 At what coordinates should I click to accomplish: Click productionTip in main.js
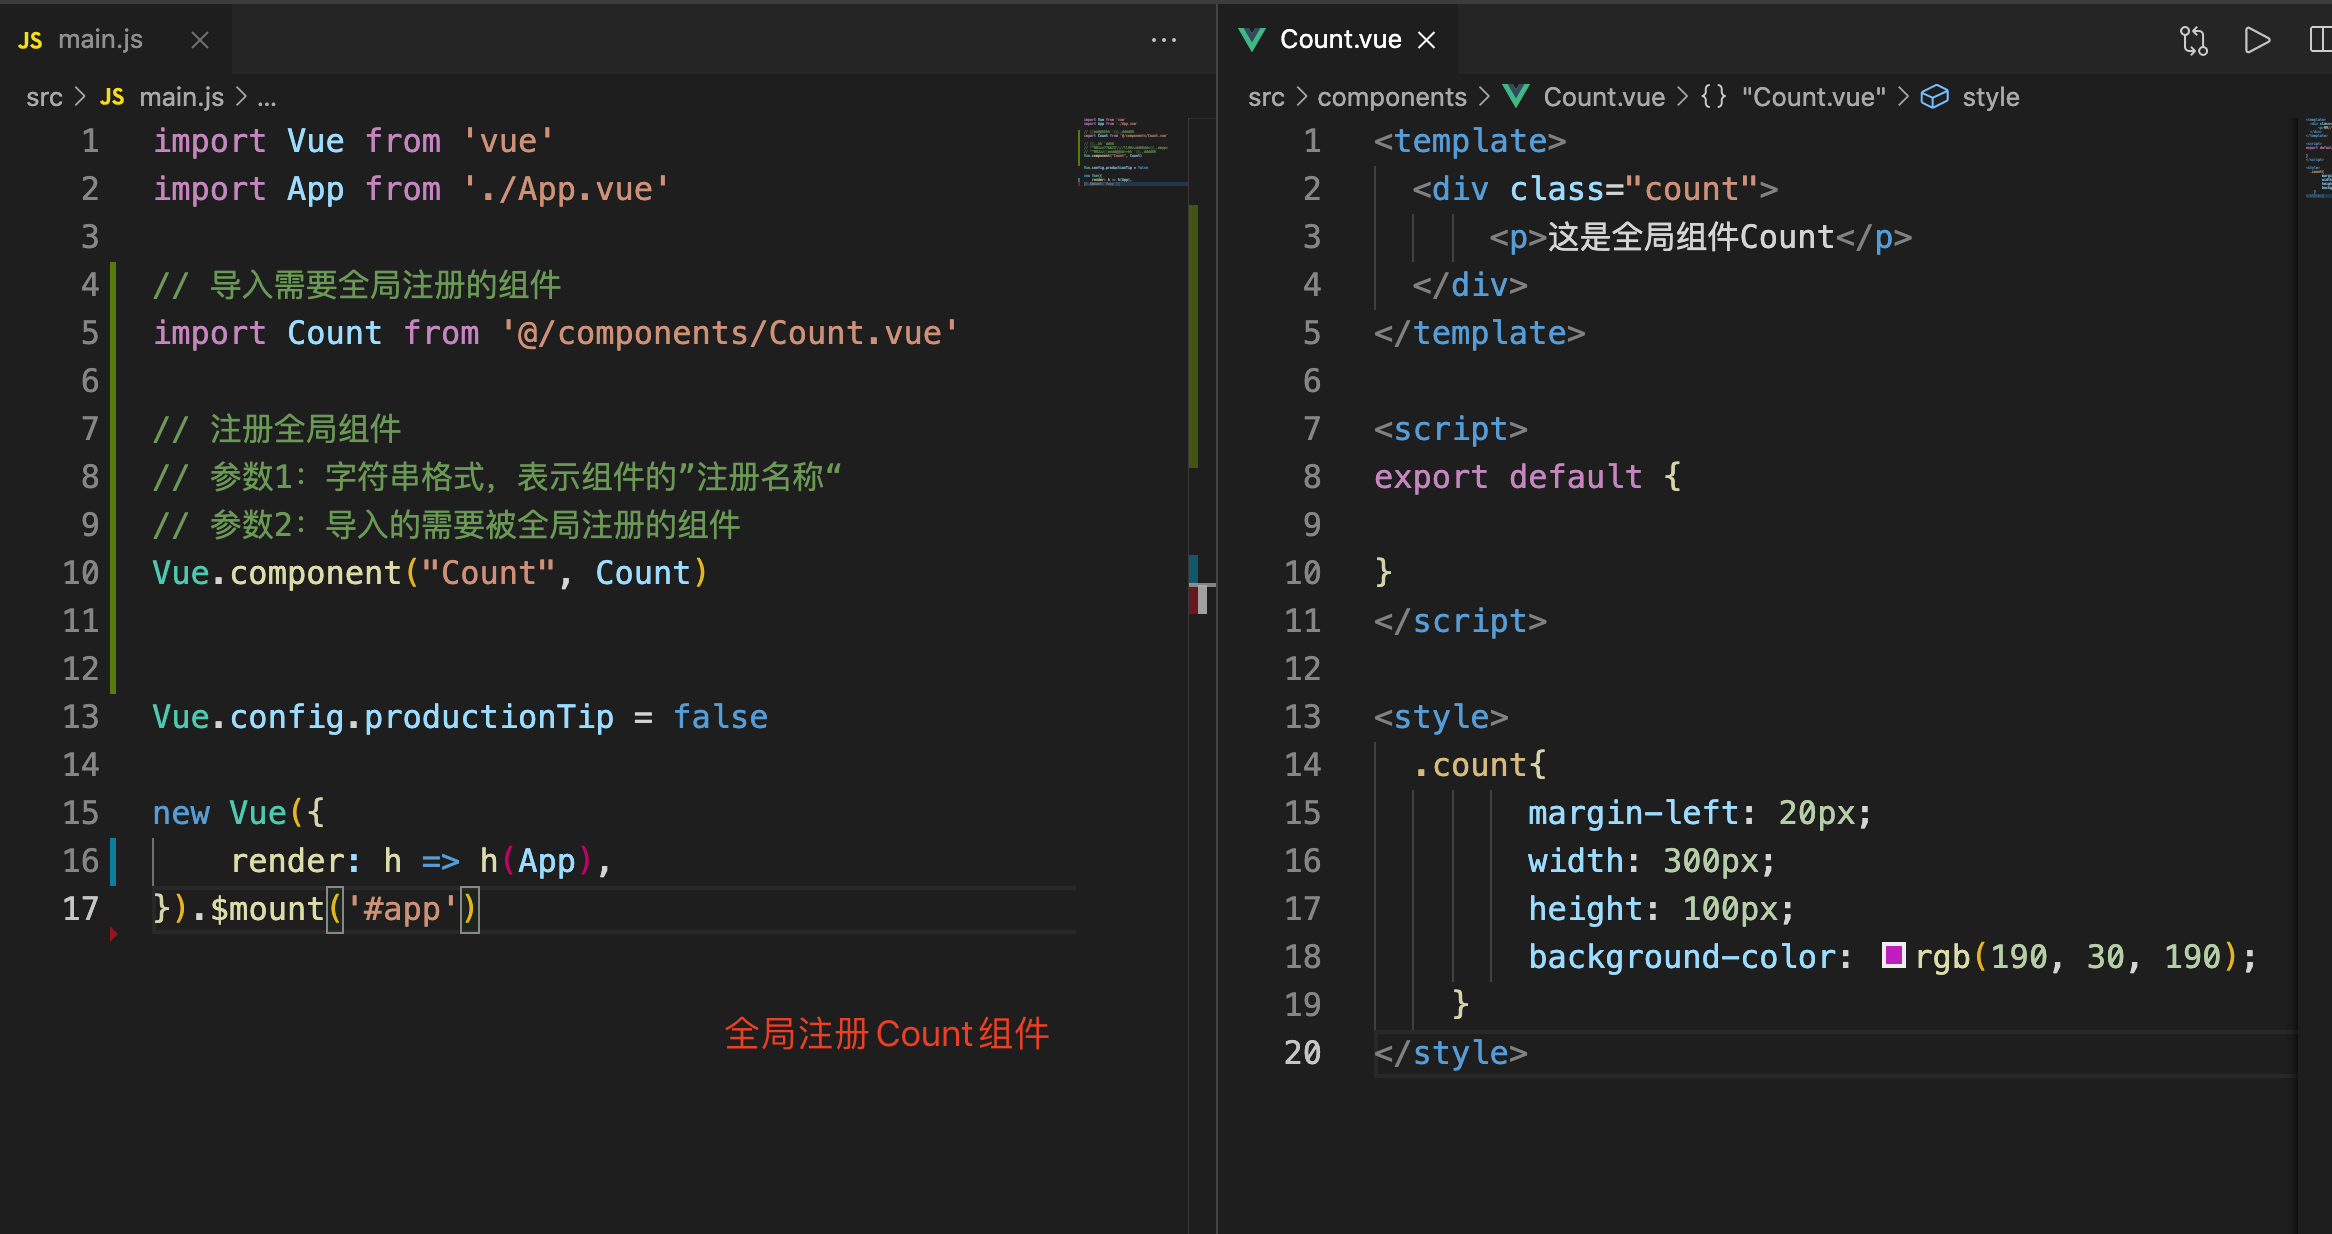click(x=489, y=717)
